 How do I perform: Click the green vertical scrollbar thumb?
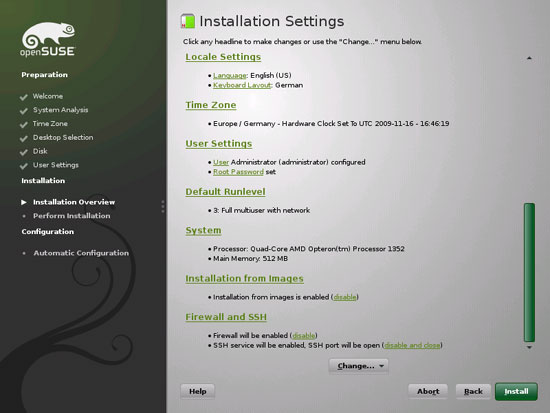click(529, 272)
